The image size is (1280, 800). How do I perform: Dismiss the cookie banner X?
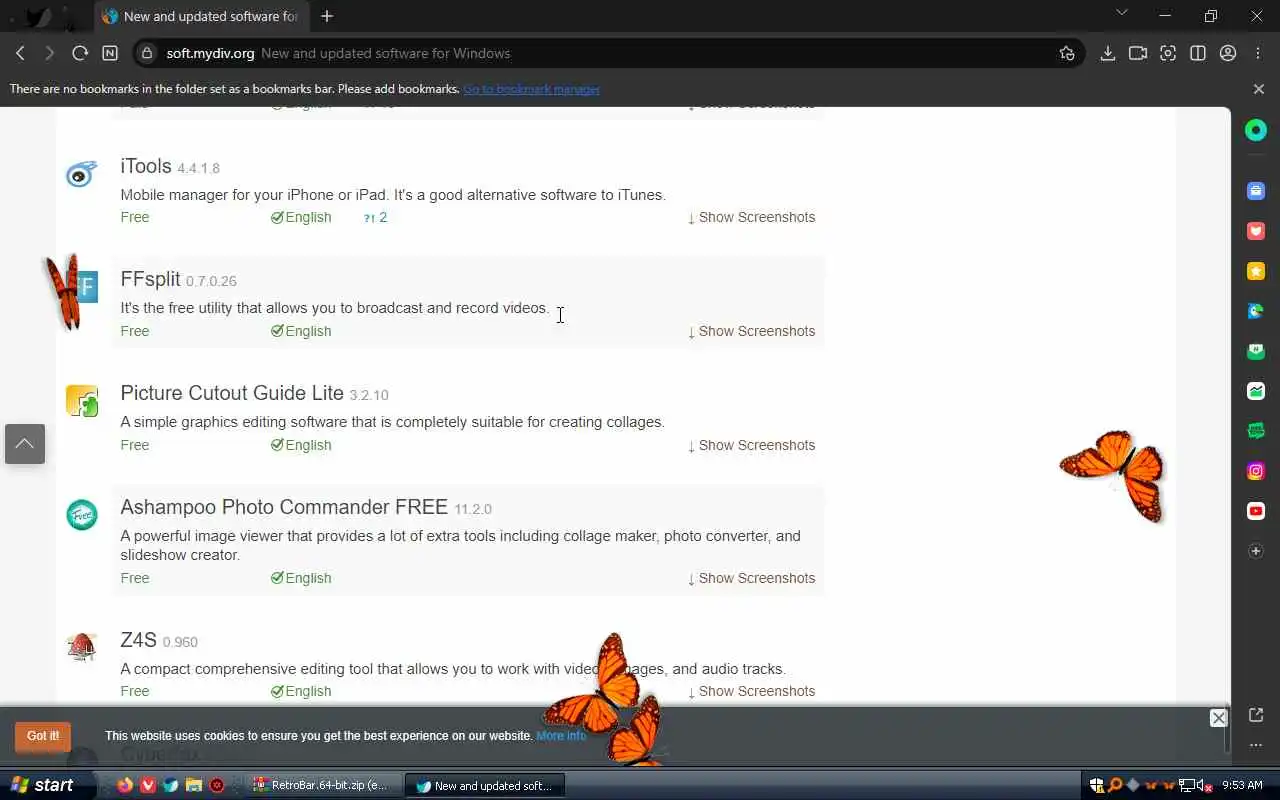click(x=1218, y=718)
